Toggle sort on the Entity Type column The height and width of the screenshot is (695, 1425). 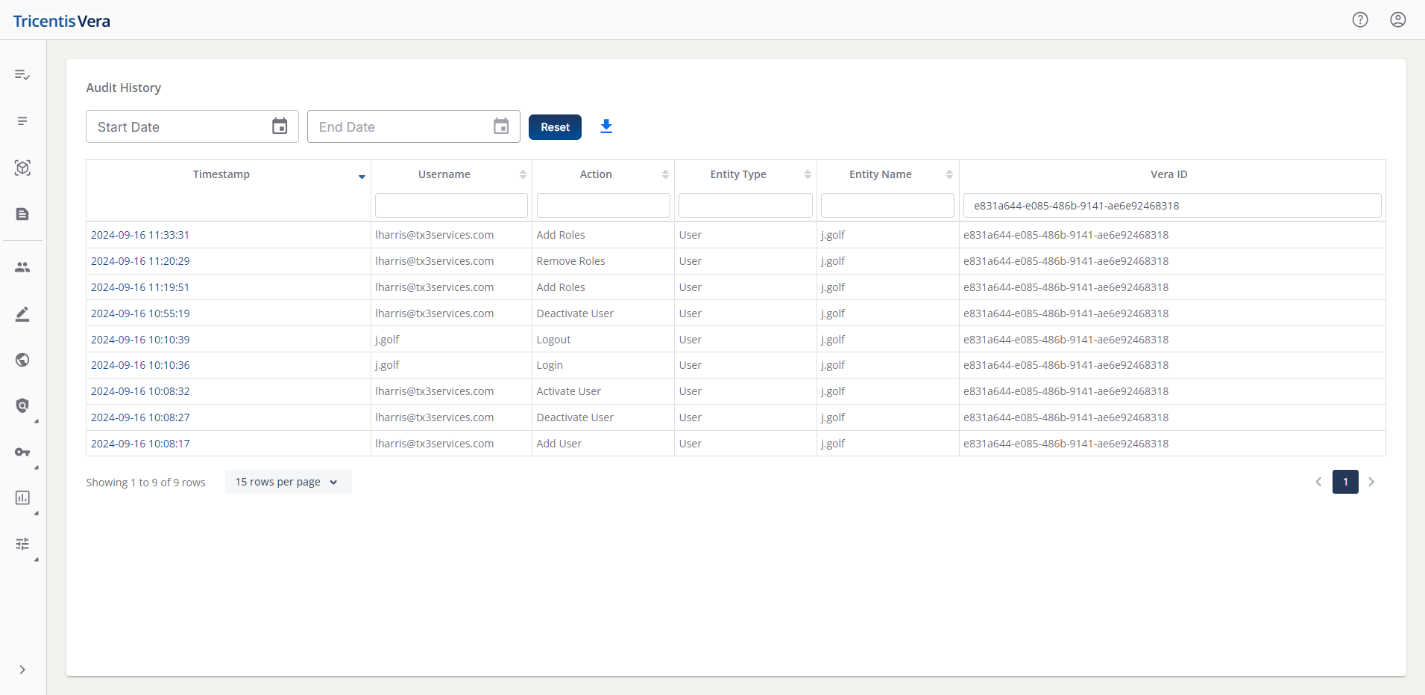click(x=807, y=175)
